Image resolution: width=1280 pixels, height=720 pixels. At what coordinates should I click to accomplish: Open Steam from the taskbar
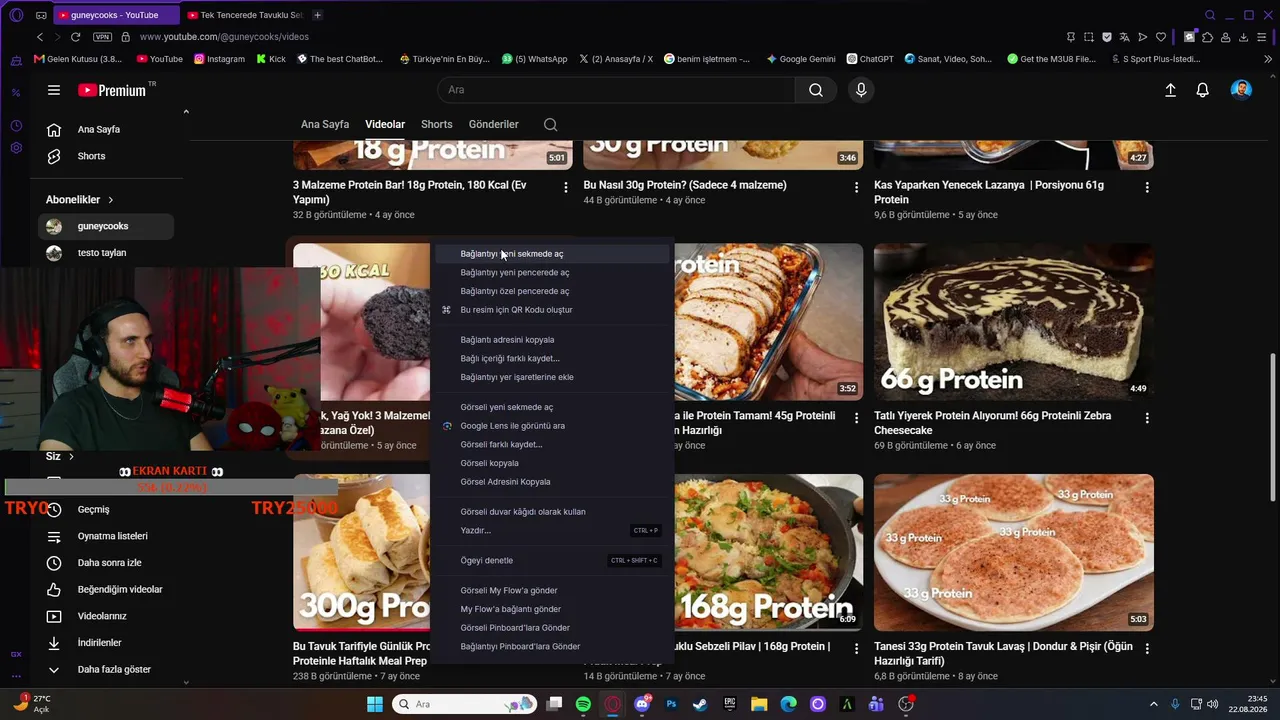pos(700,704)
